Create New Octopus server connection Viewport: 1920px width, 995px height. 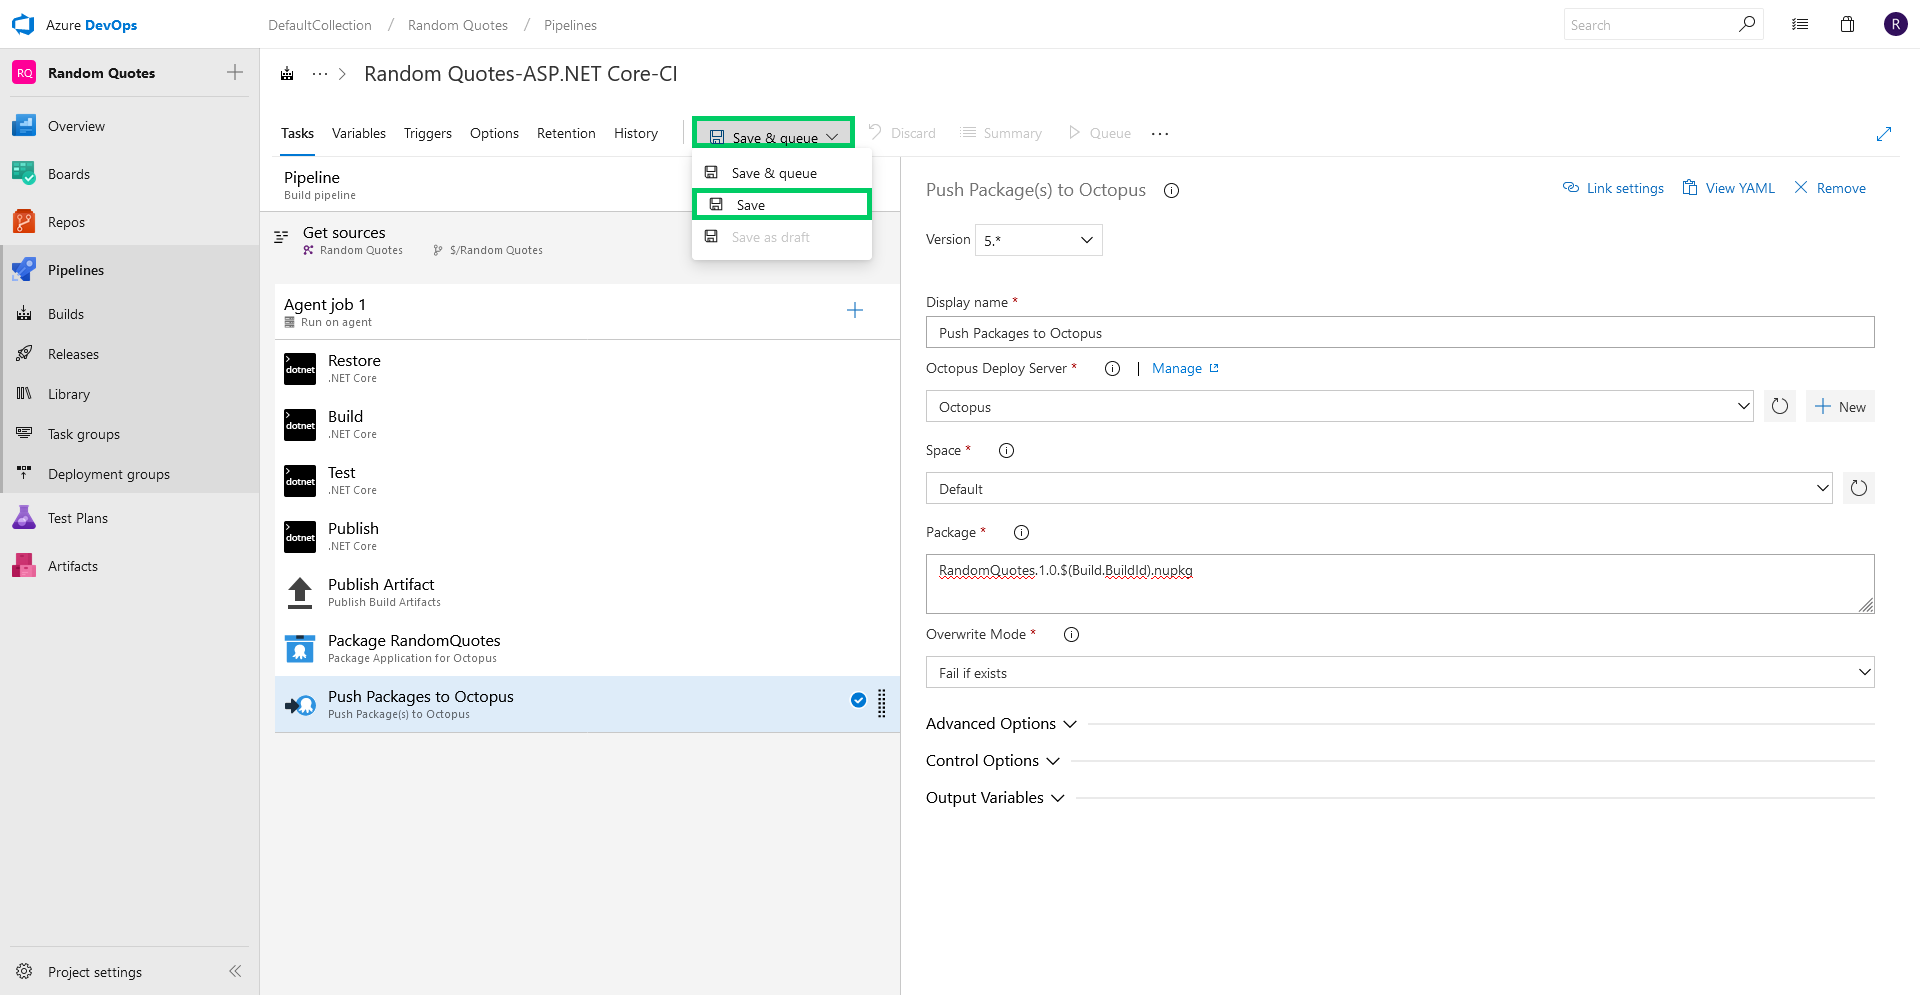(1840, 406)
